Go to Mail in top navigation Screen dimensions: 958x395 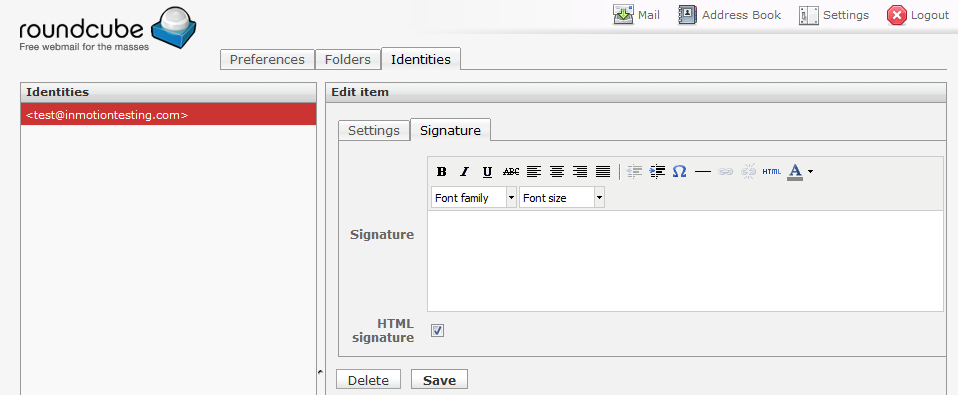(637, 15)
